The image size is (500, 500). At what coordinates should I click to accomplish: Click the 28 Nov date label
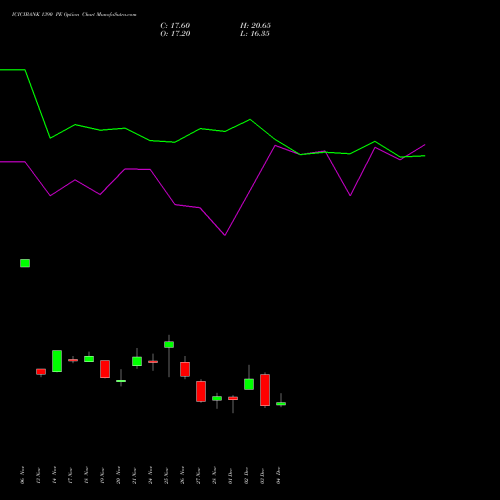pyautogui.click(x=214, y=475)
